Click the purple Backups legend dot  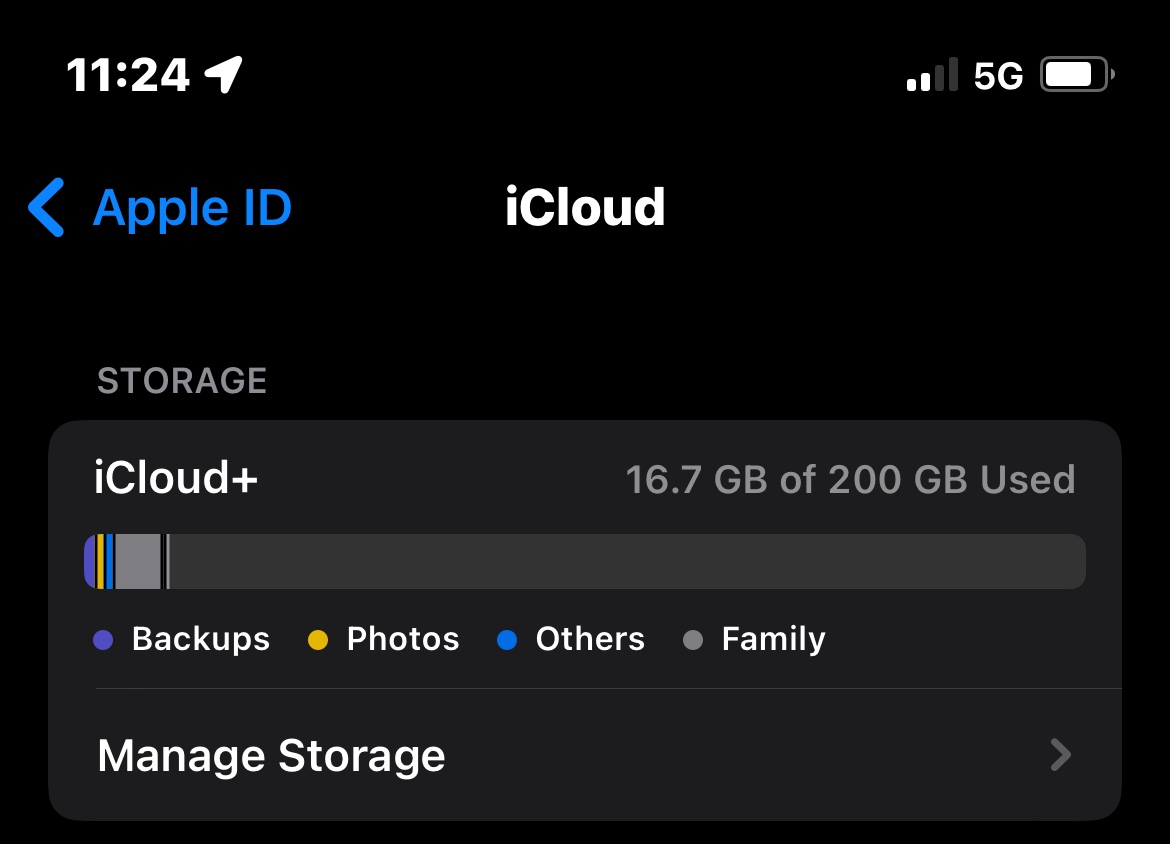103,640
